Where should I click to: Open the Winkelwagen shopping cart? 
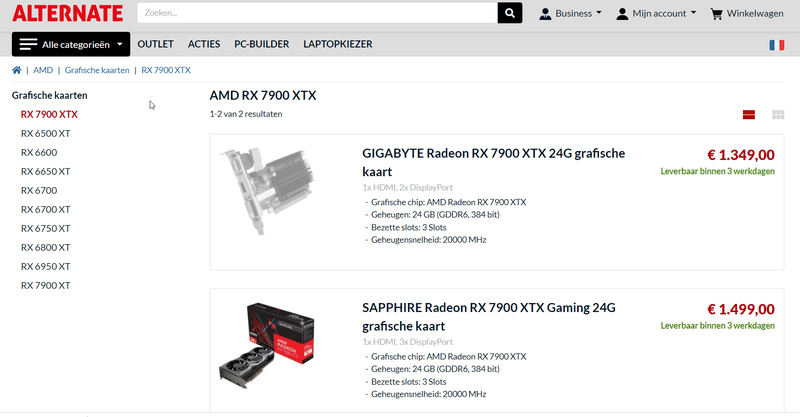coord(747,14)
